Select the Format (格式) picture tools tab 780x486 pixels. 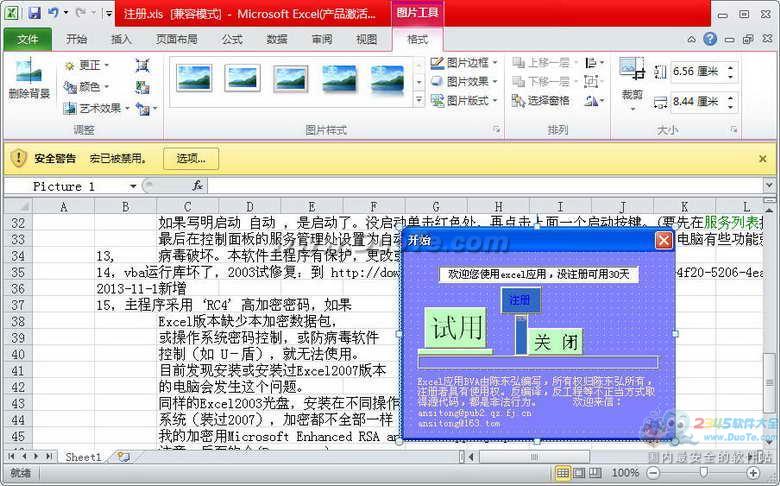click(x=417, y=39)
